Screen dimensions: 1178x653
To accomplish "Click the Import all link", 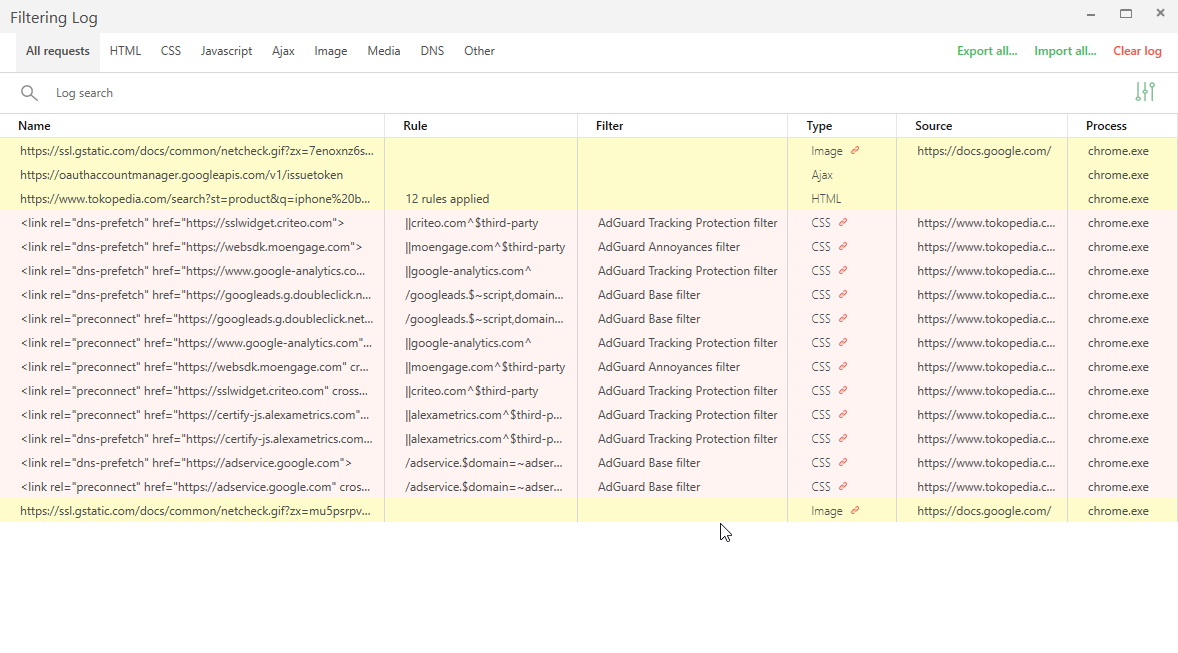I will [x=1064, y=50].
